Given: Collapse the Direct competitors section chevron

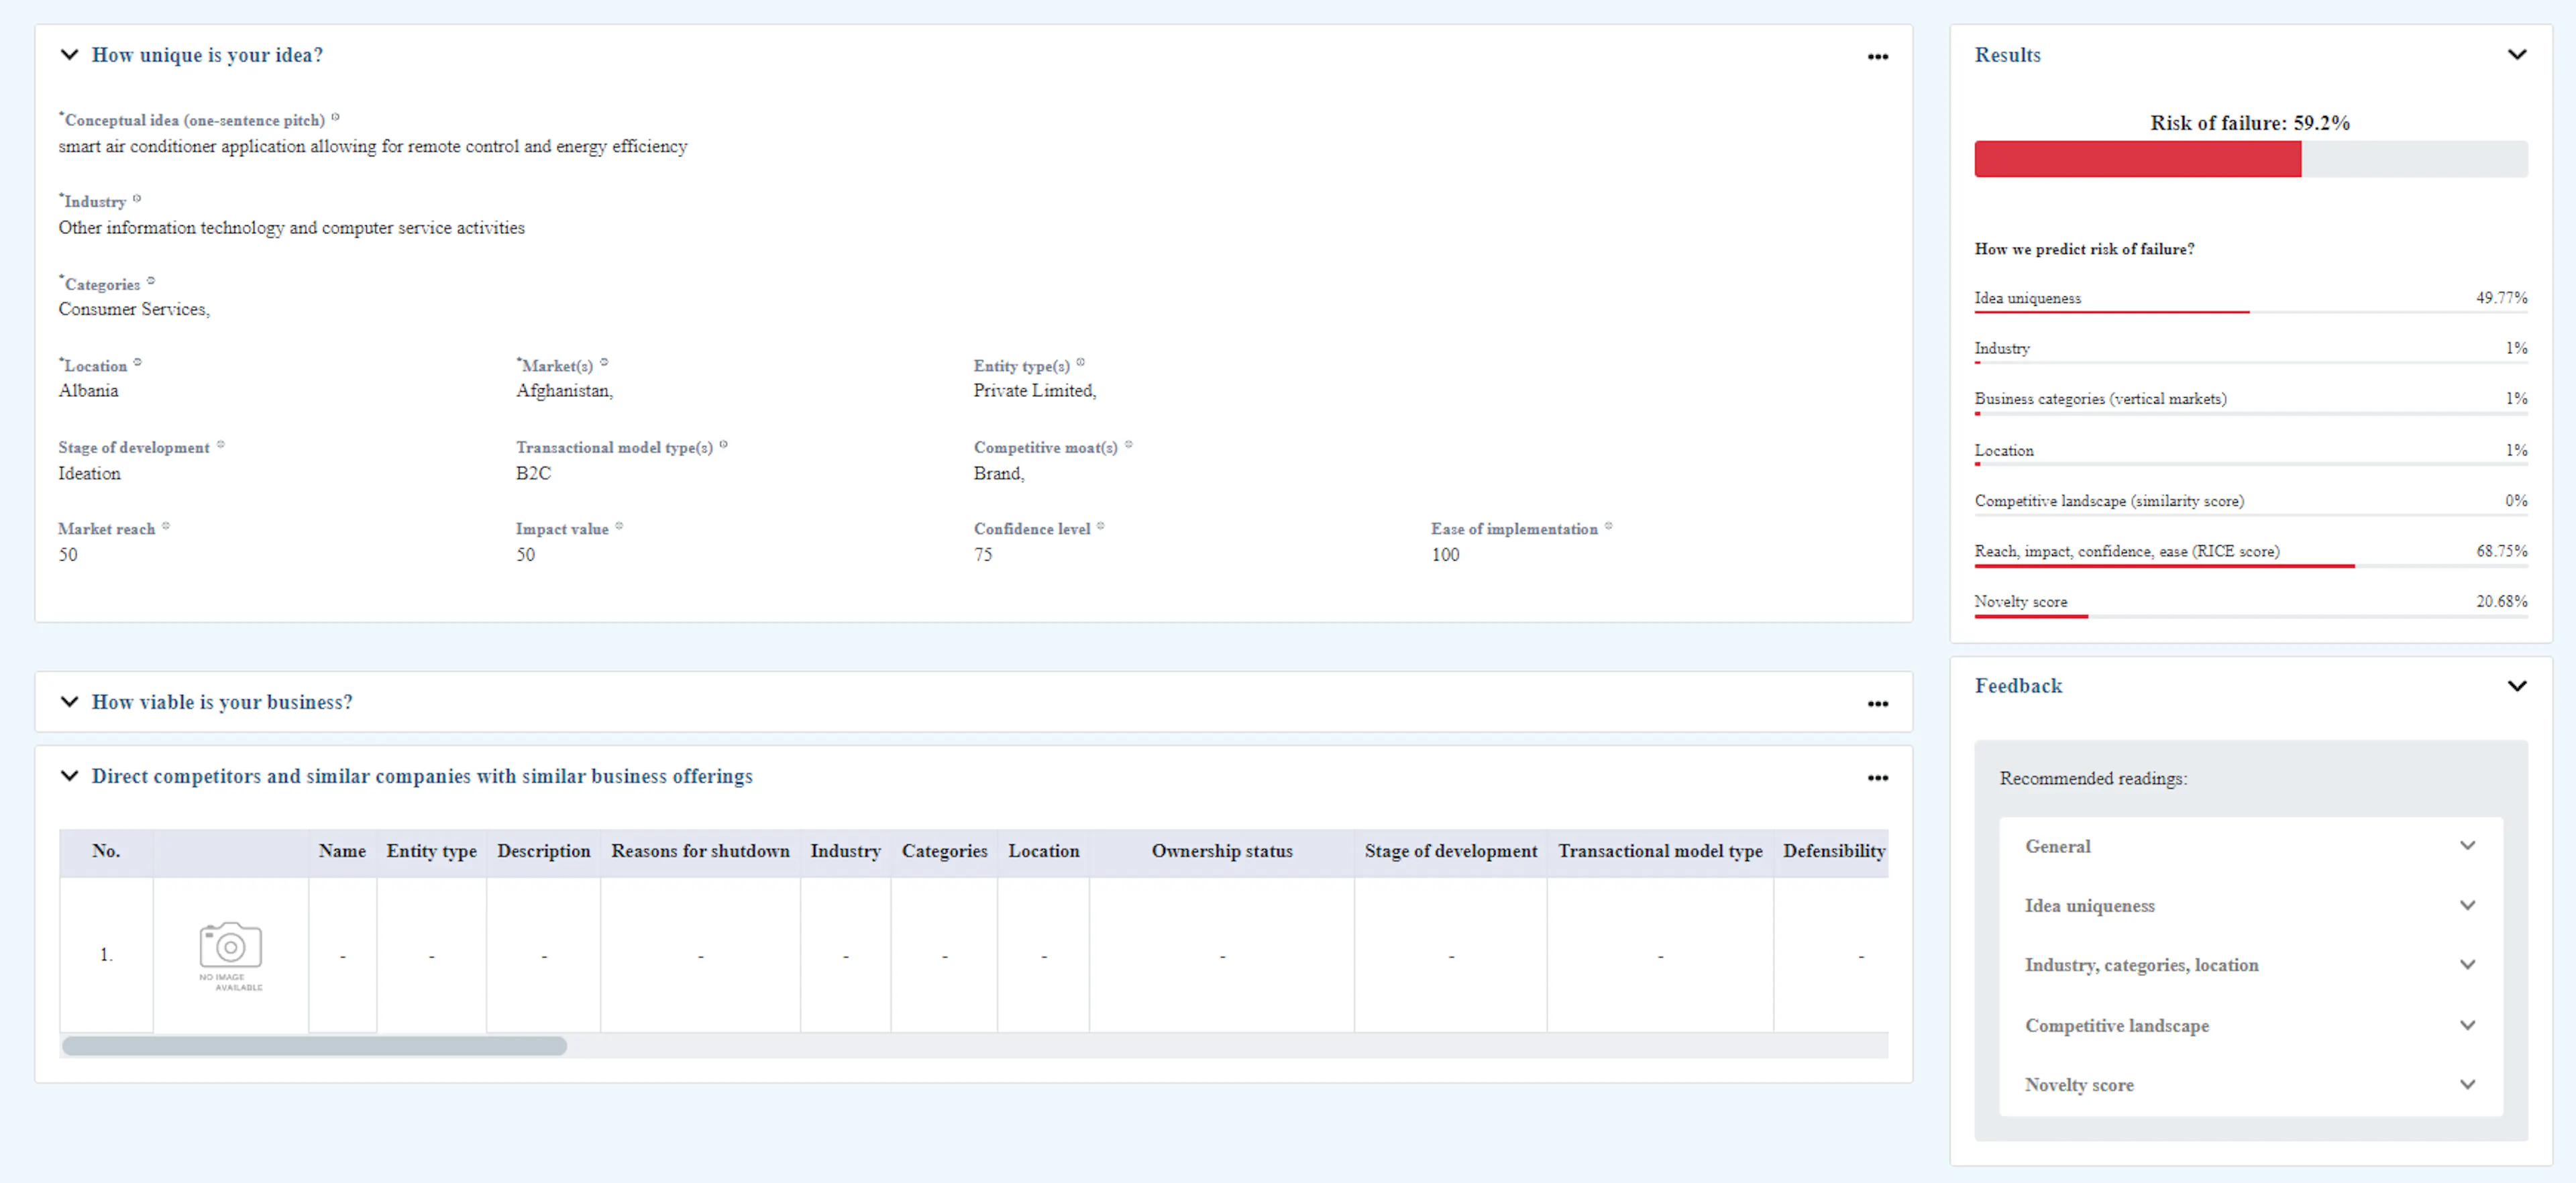Looking at the screenshot, I should (69, 776).
